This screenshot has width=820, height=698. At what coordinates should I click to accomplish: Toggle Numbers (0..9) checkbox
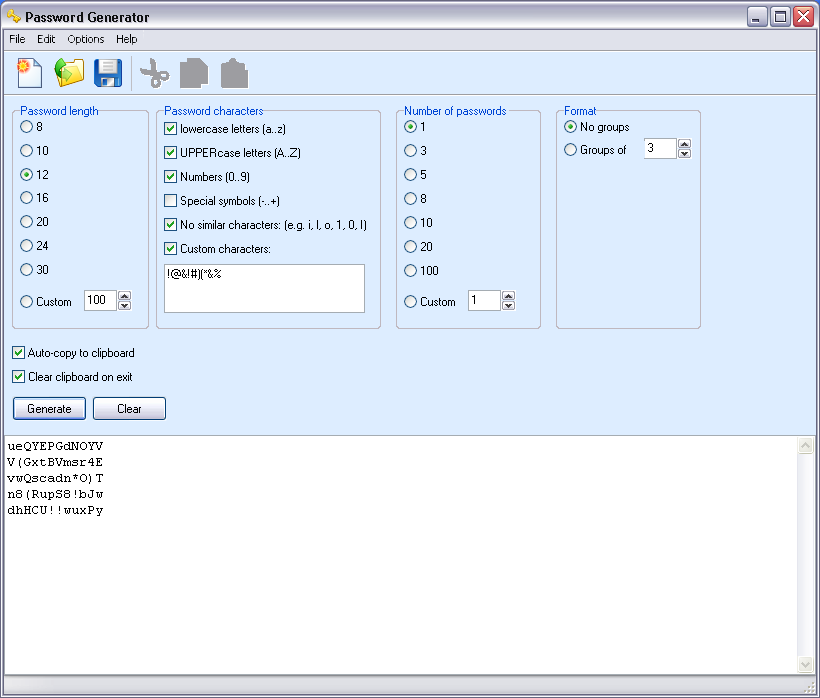pyautogui.click(x=170, y=177)
